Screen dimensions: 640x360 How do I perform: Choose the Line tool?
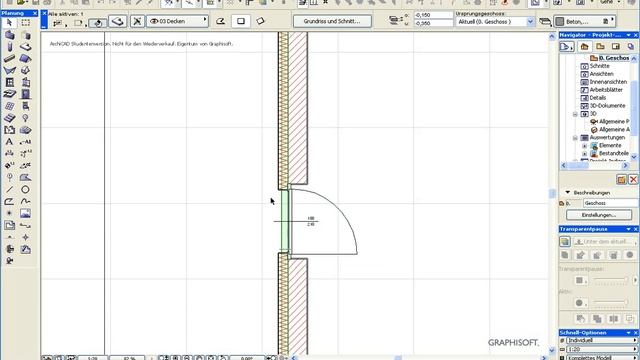9,190
